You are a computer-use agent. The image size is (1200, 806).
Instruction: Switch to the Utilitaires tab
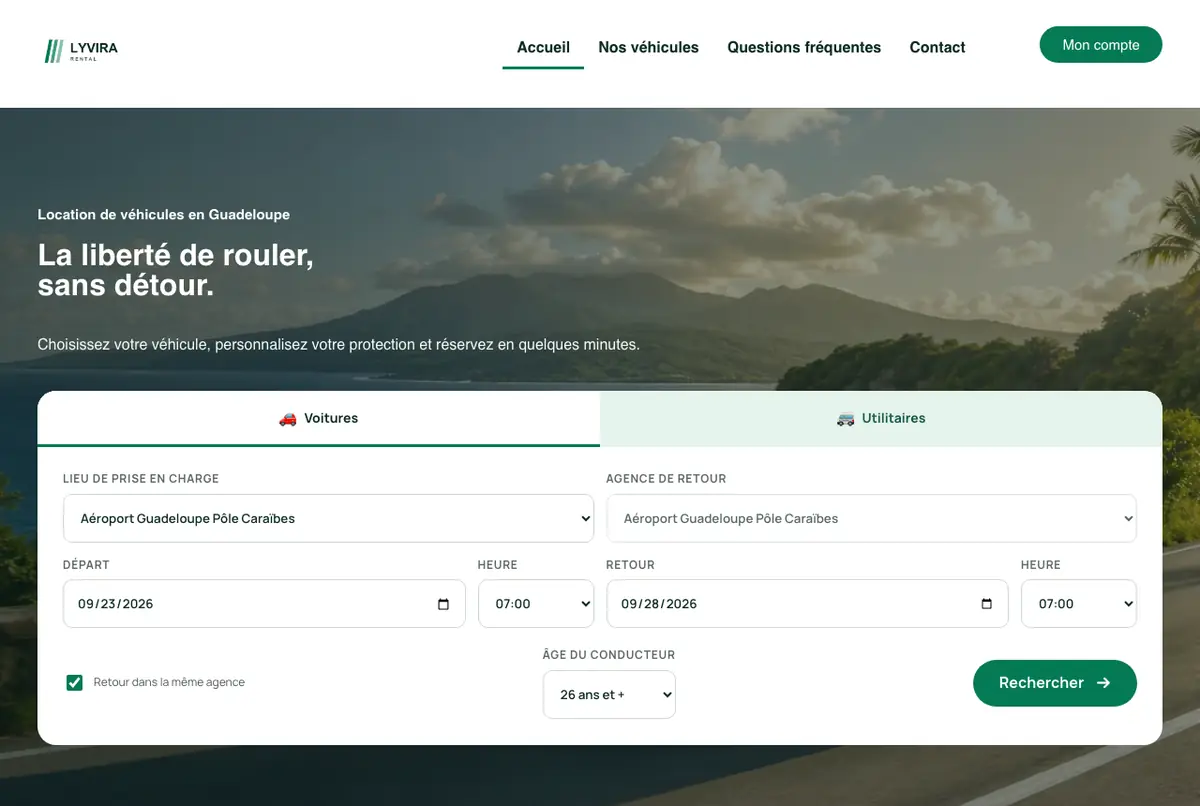click(x=881, y=418)
